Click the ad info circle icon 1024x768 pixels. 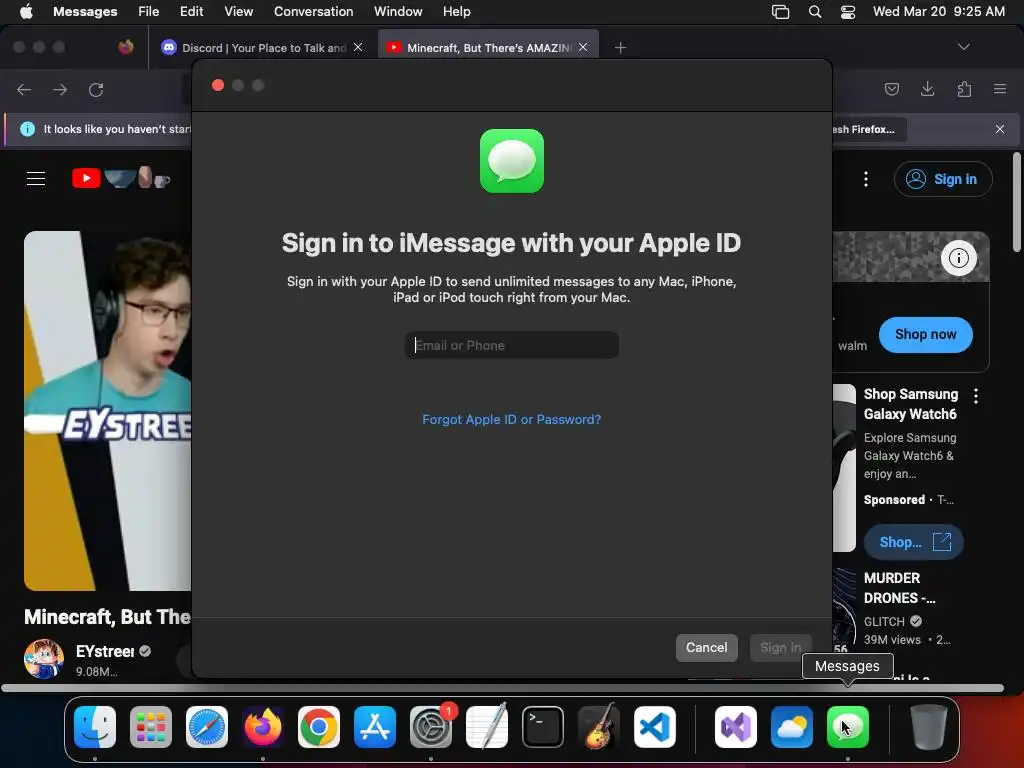click(x=959, y=258)
